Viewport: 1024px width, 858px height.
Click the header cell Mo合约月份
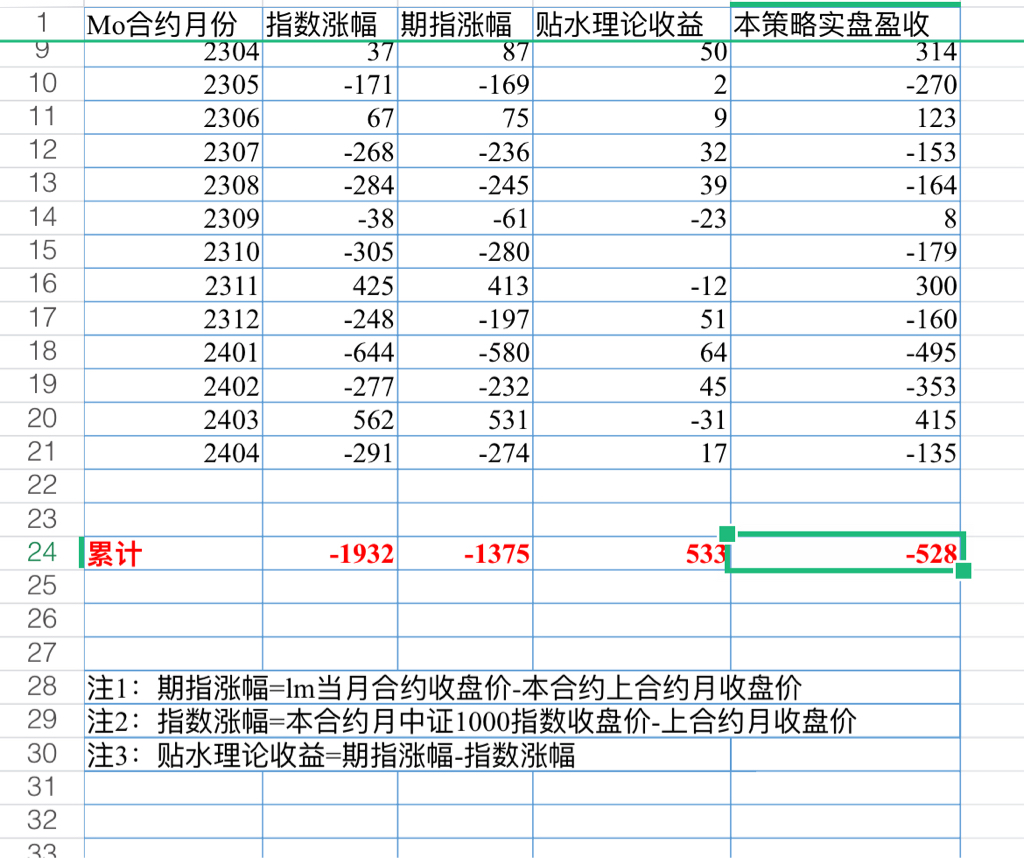173,24
